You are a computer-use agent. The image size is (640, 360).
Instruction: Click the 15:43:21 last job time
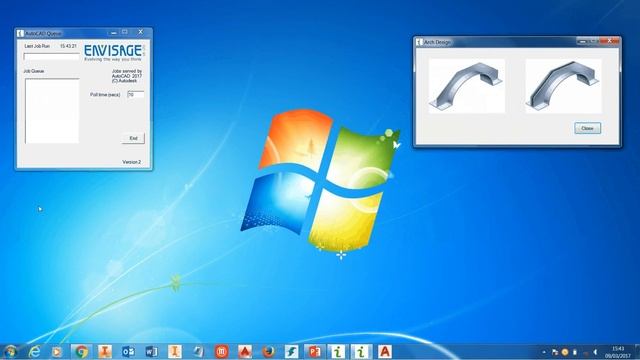pyautogui.click(x=68, y=46)
